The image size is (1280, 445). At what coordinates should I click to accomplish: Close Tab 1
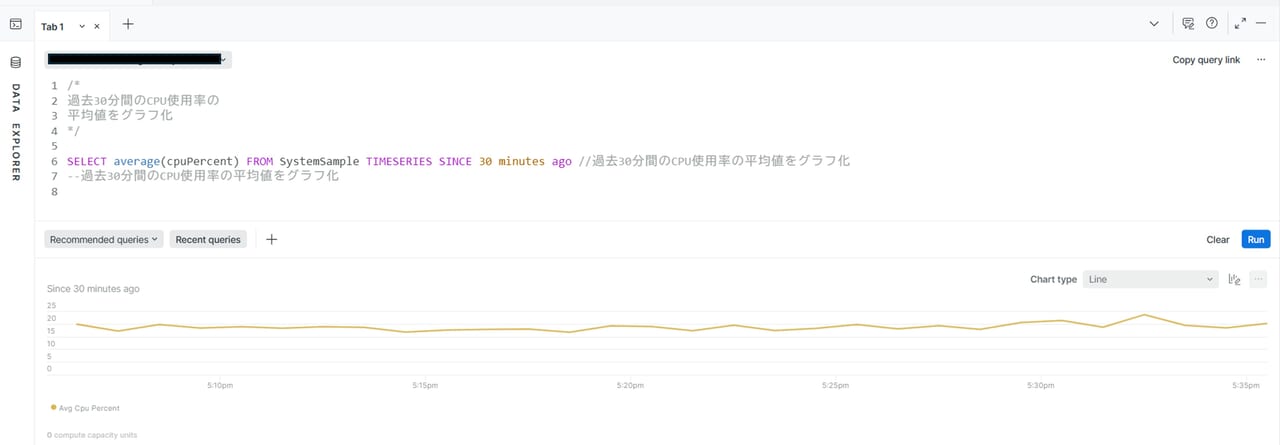tap(97, 26)
